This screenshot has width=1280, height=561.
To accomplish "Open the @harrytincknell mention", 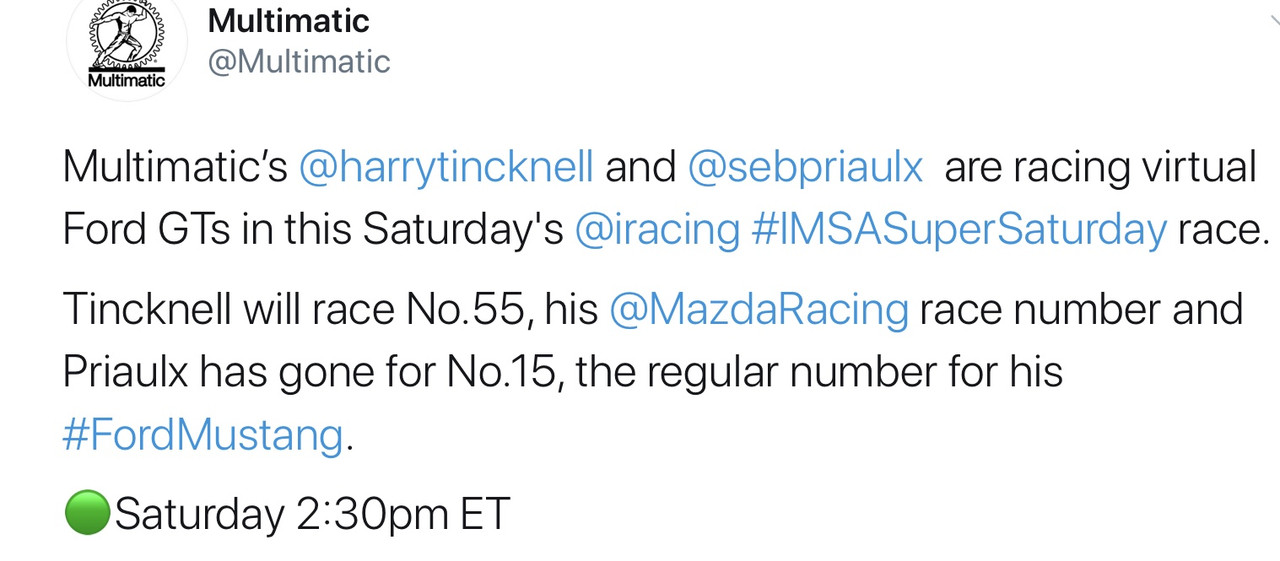I will (x=446, y=167).
